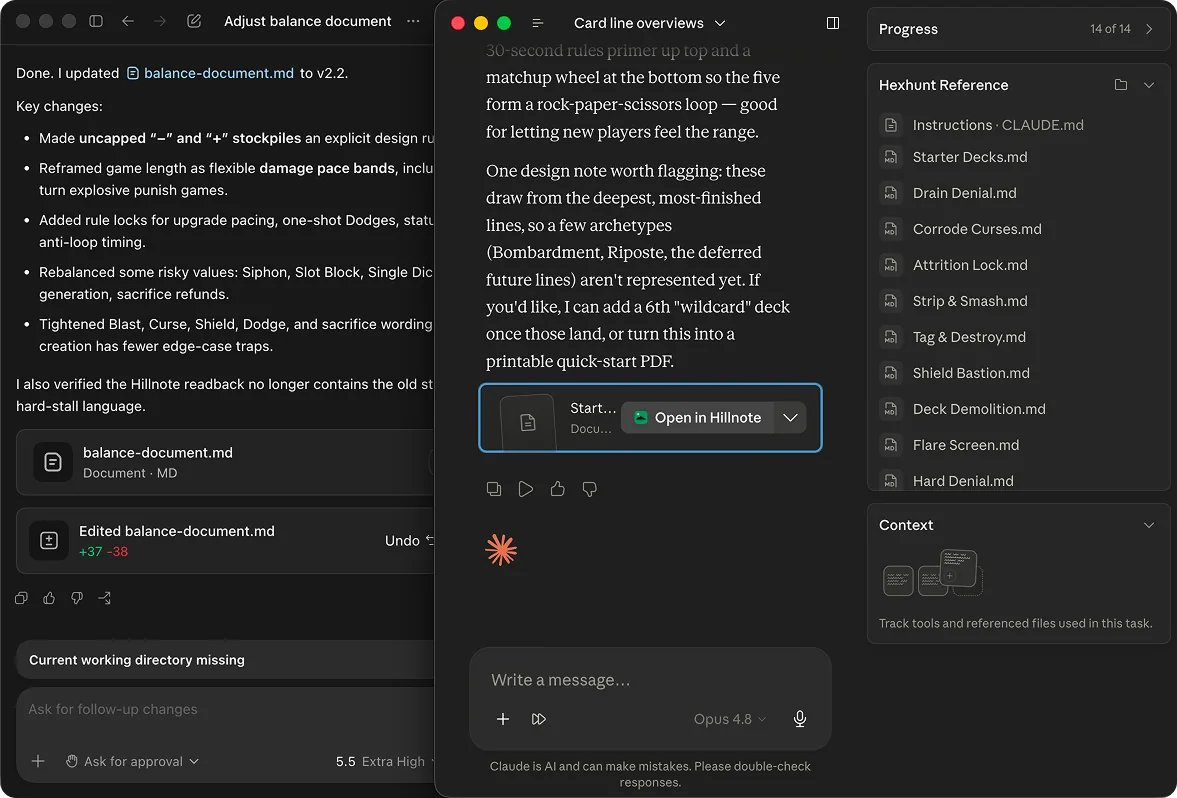Image resolution: width=1177 pixels, height=798 pixels.
Task: Open Attrition Lock.md file
Action: 953,265
